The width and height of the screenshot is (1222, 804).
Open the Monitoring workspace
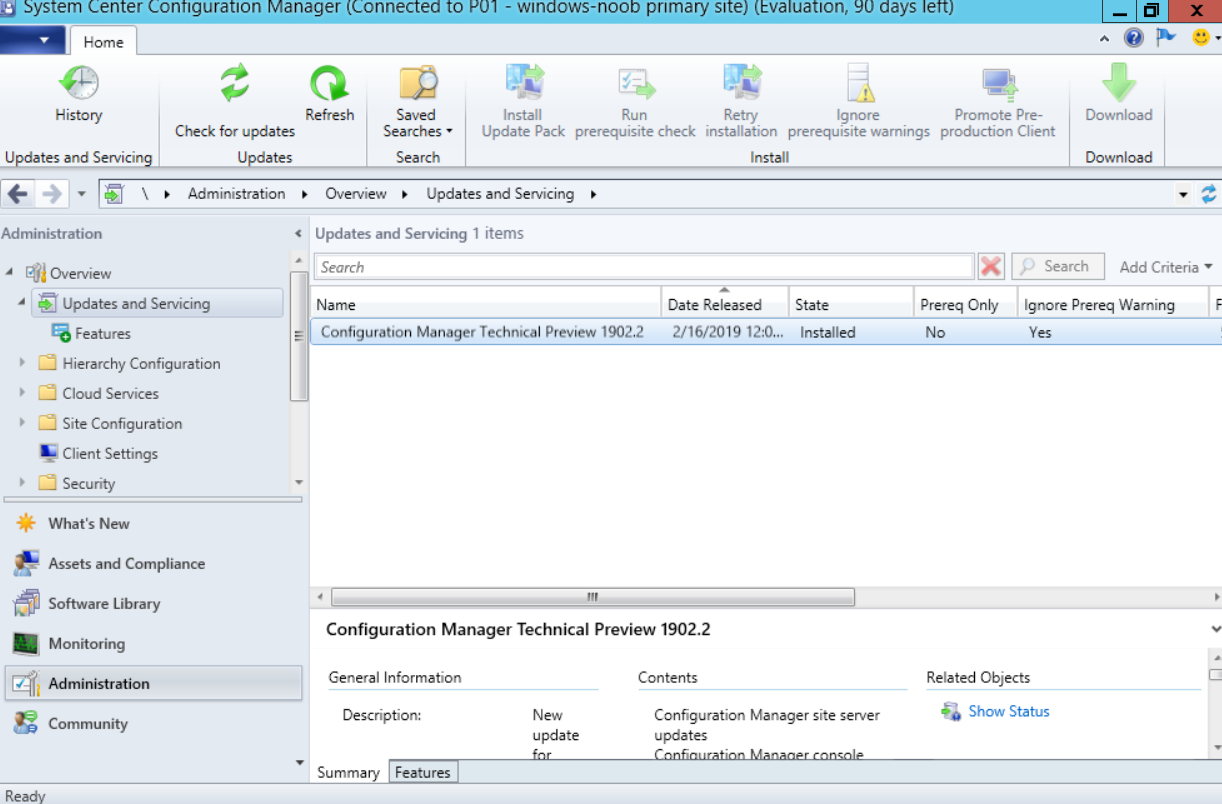(x=86, y=644)
